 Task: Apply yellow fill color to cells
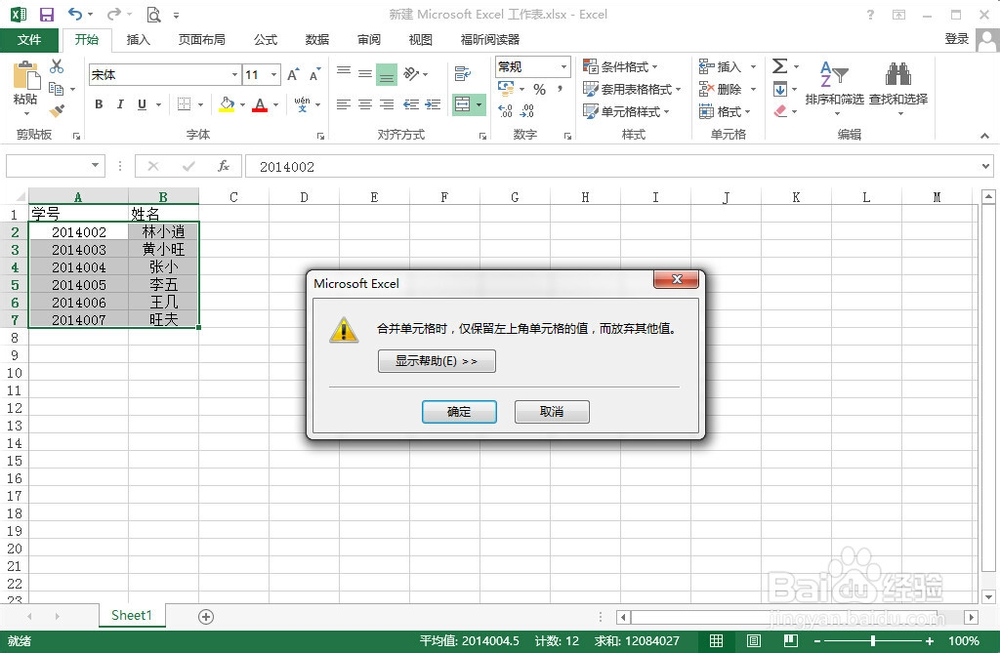(x=226, y=104)
